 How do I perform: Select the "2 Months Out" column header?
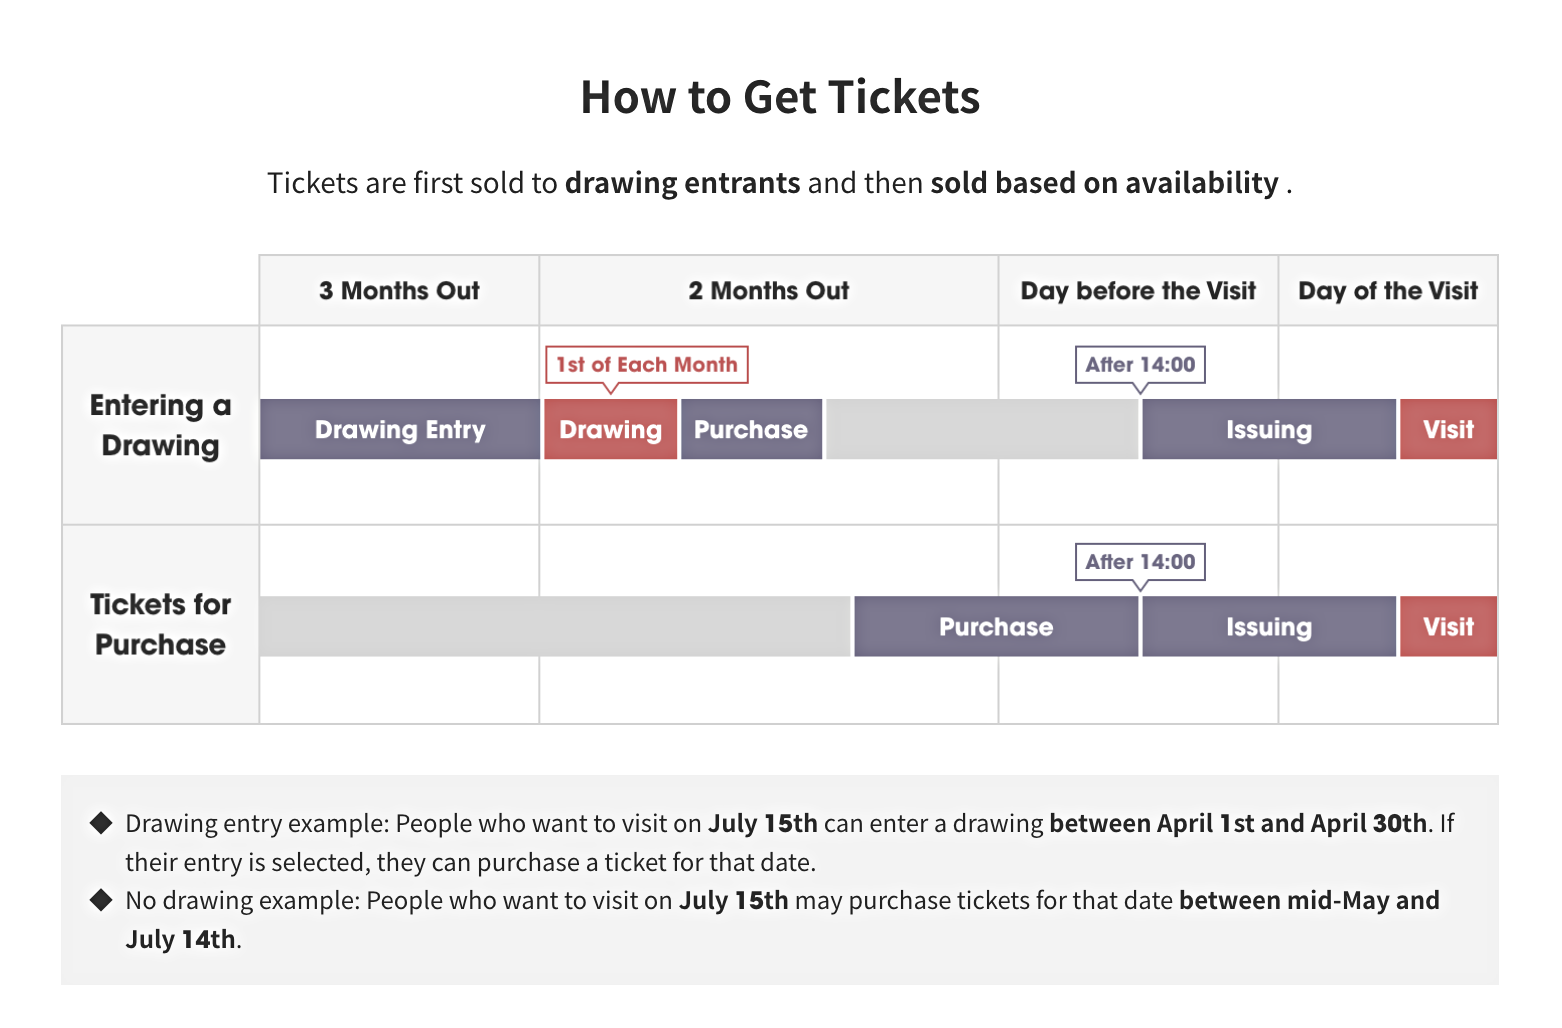pyautogui.click(x=768, y=291)
